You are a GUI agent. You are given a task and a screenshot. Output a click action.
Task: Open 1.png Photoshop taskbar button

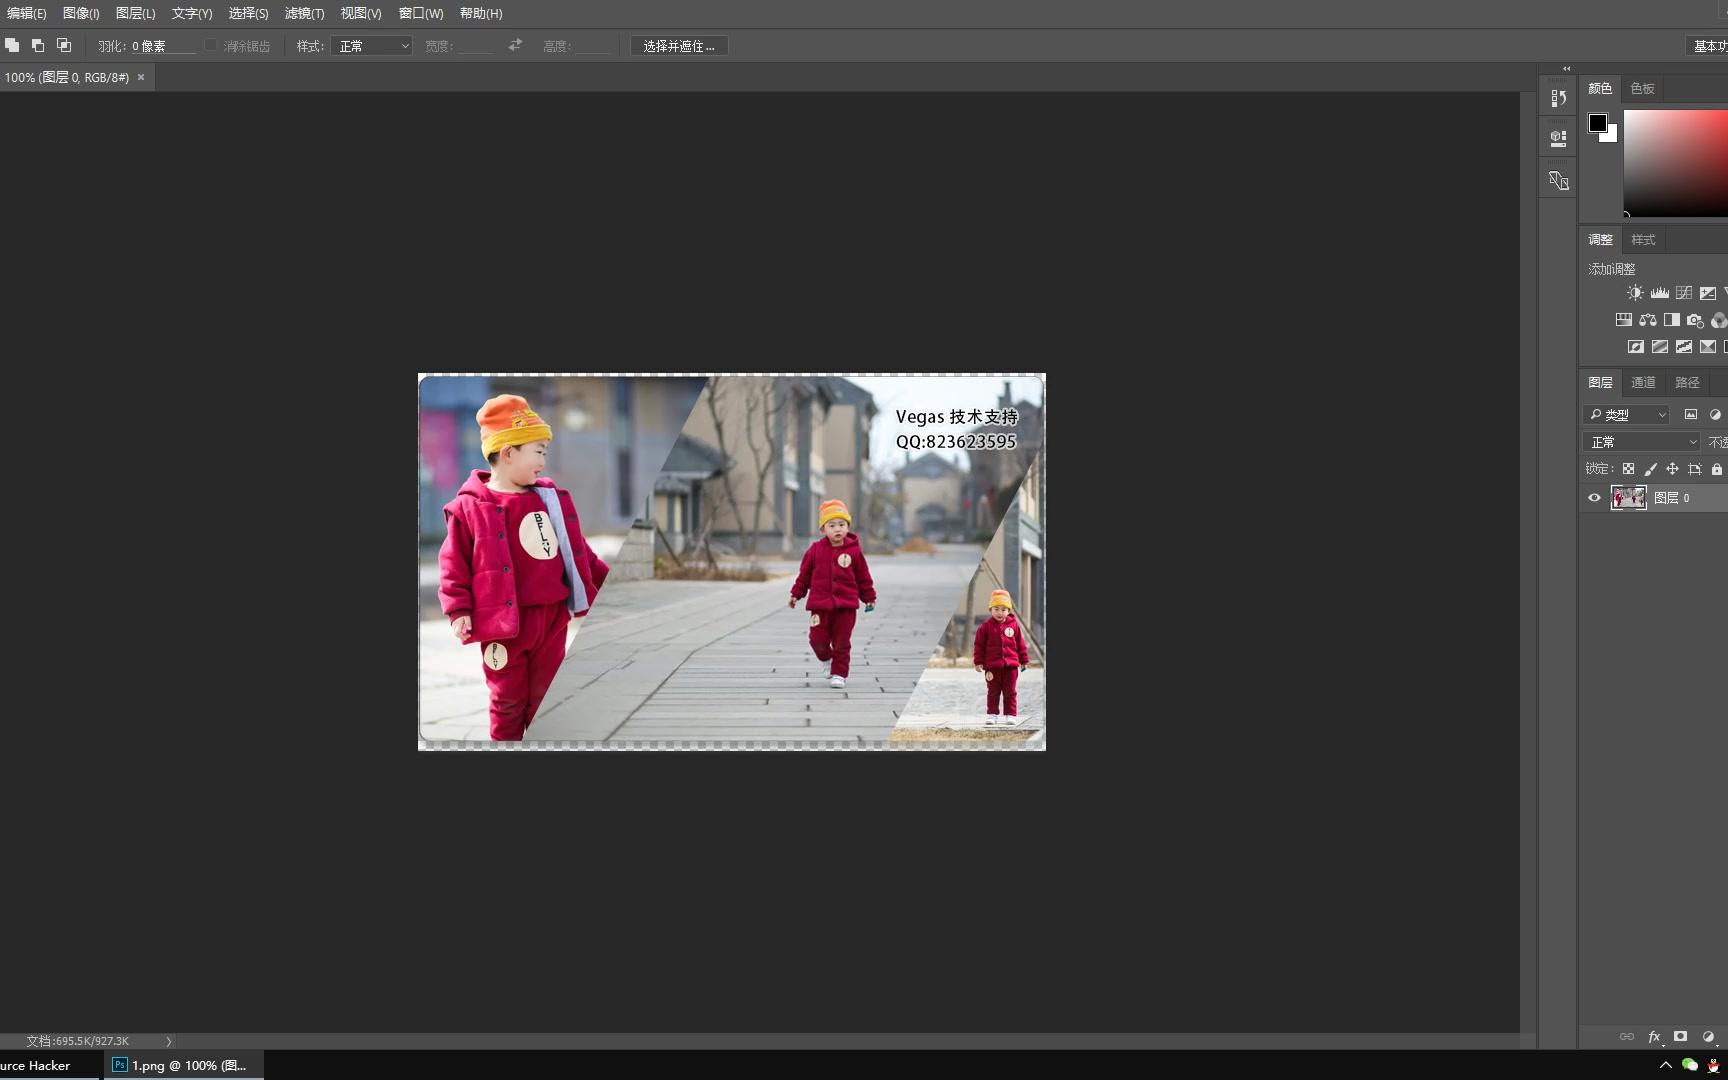tap(183, 1065)
